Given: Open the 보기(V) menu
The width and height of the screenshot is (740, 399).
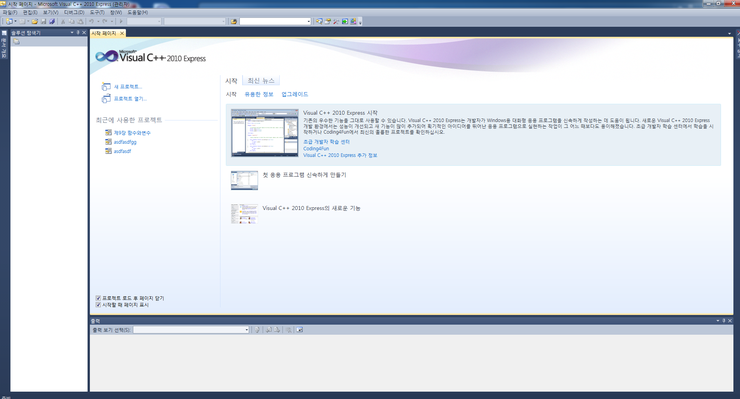Looking at the screenshot, I should [50, 12].
